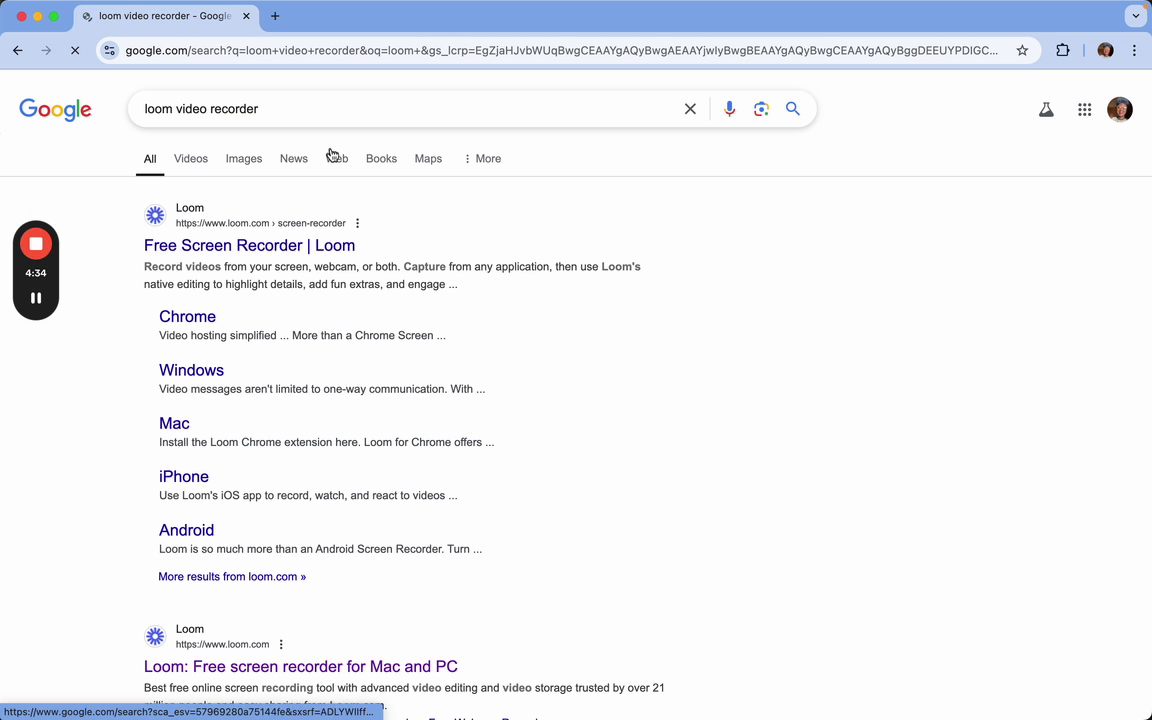Show more results from loom.com

232,577
